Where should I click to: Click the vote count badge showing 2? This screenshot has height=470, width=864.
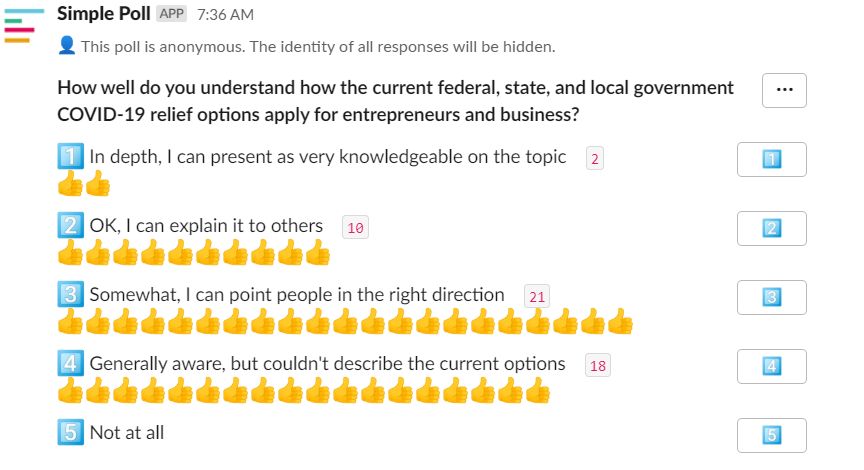click(595, 159)
